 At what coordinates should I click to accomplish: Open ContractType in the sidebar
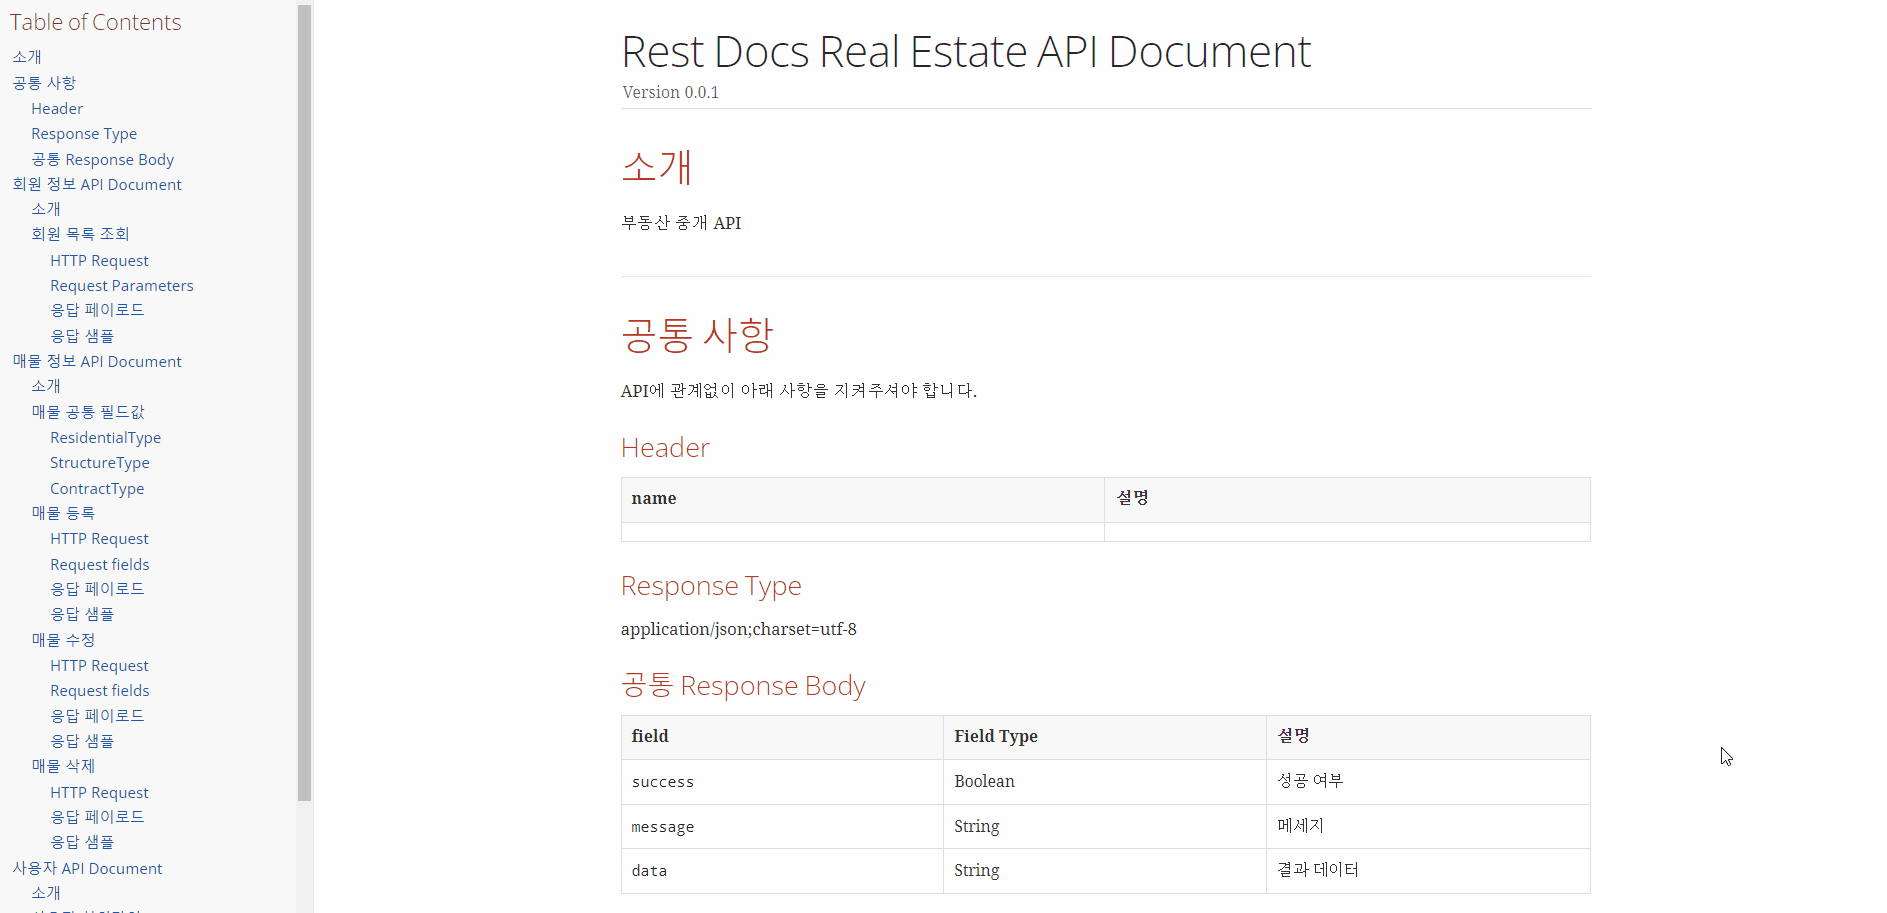point(97,488)
